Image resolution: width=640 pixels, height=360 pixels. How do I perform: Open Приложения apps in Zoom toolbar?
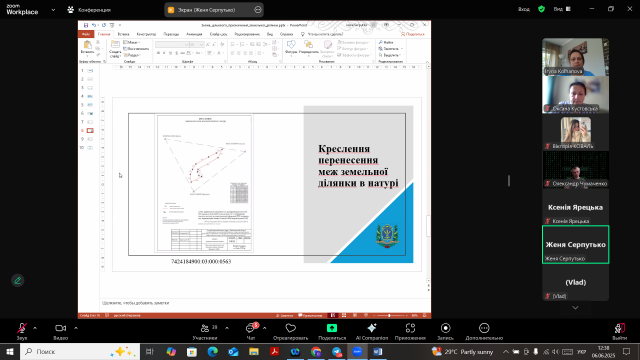coord(410,331)
